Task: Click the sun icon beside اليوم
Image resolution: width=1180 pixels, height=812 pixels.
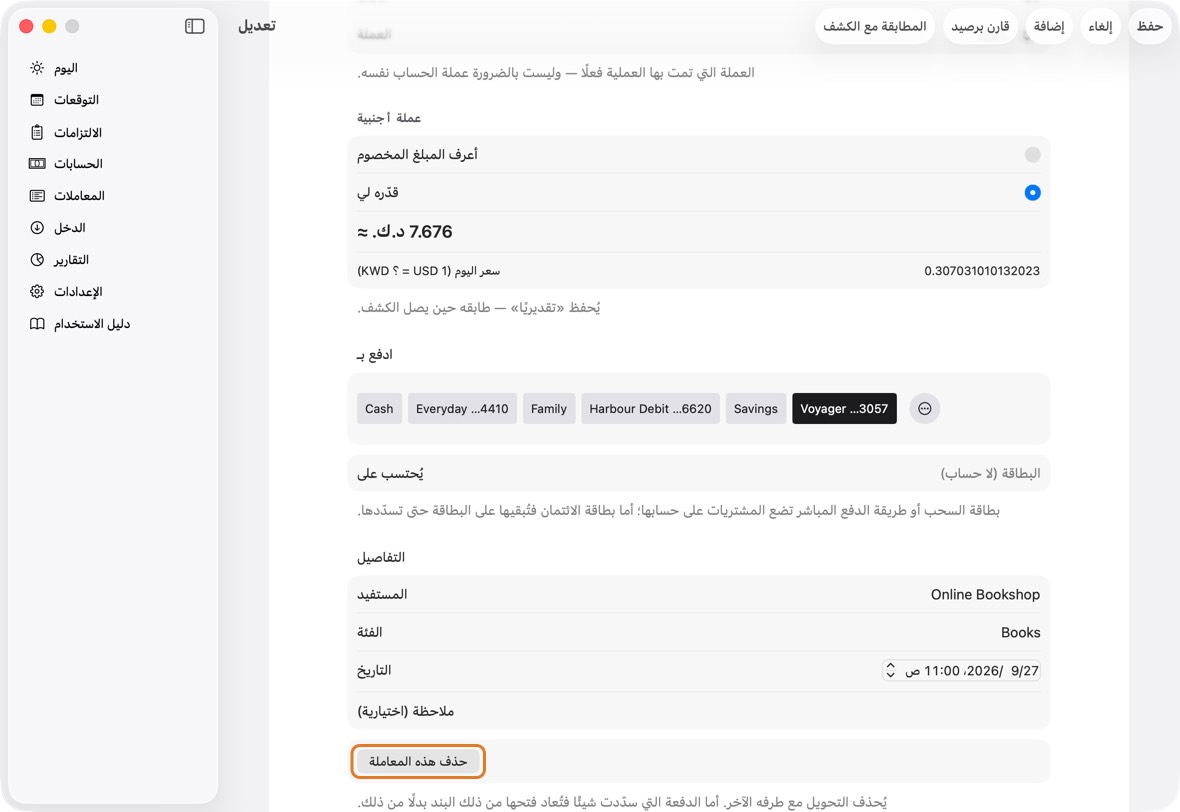Action: [37, 68]
